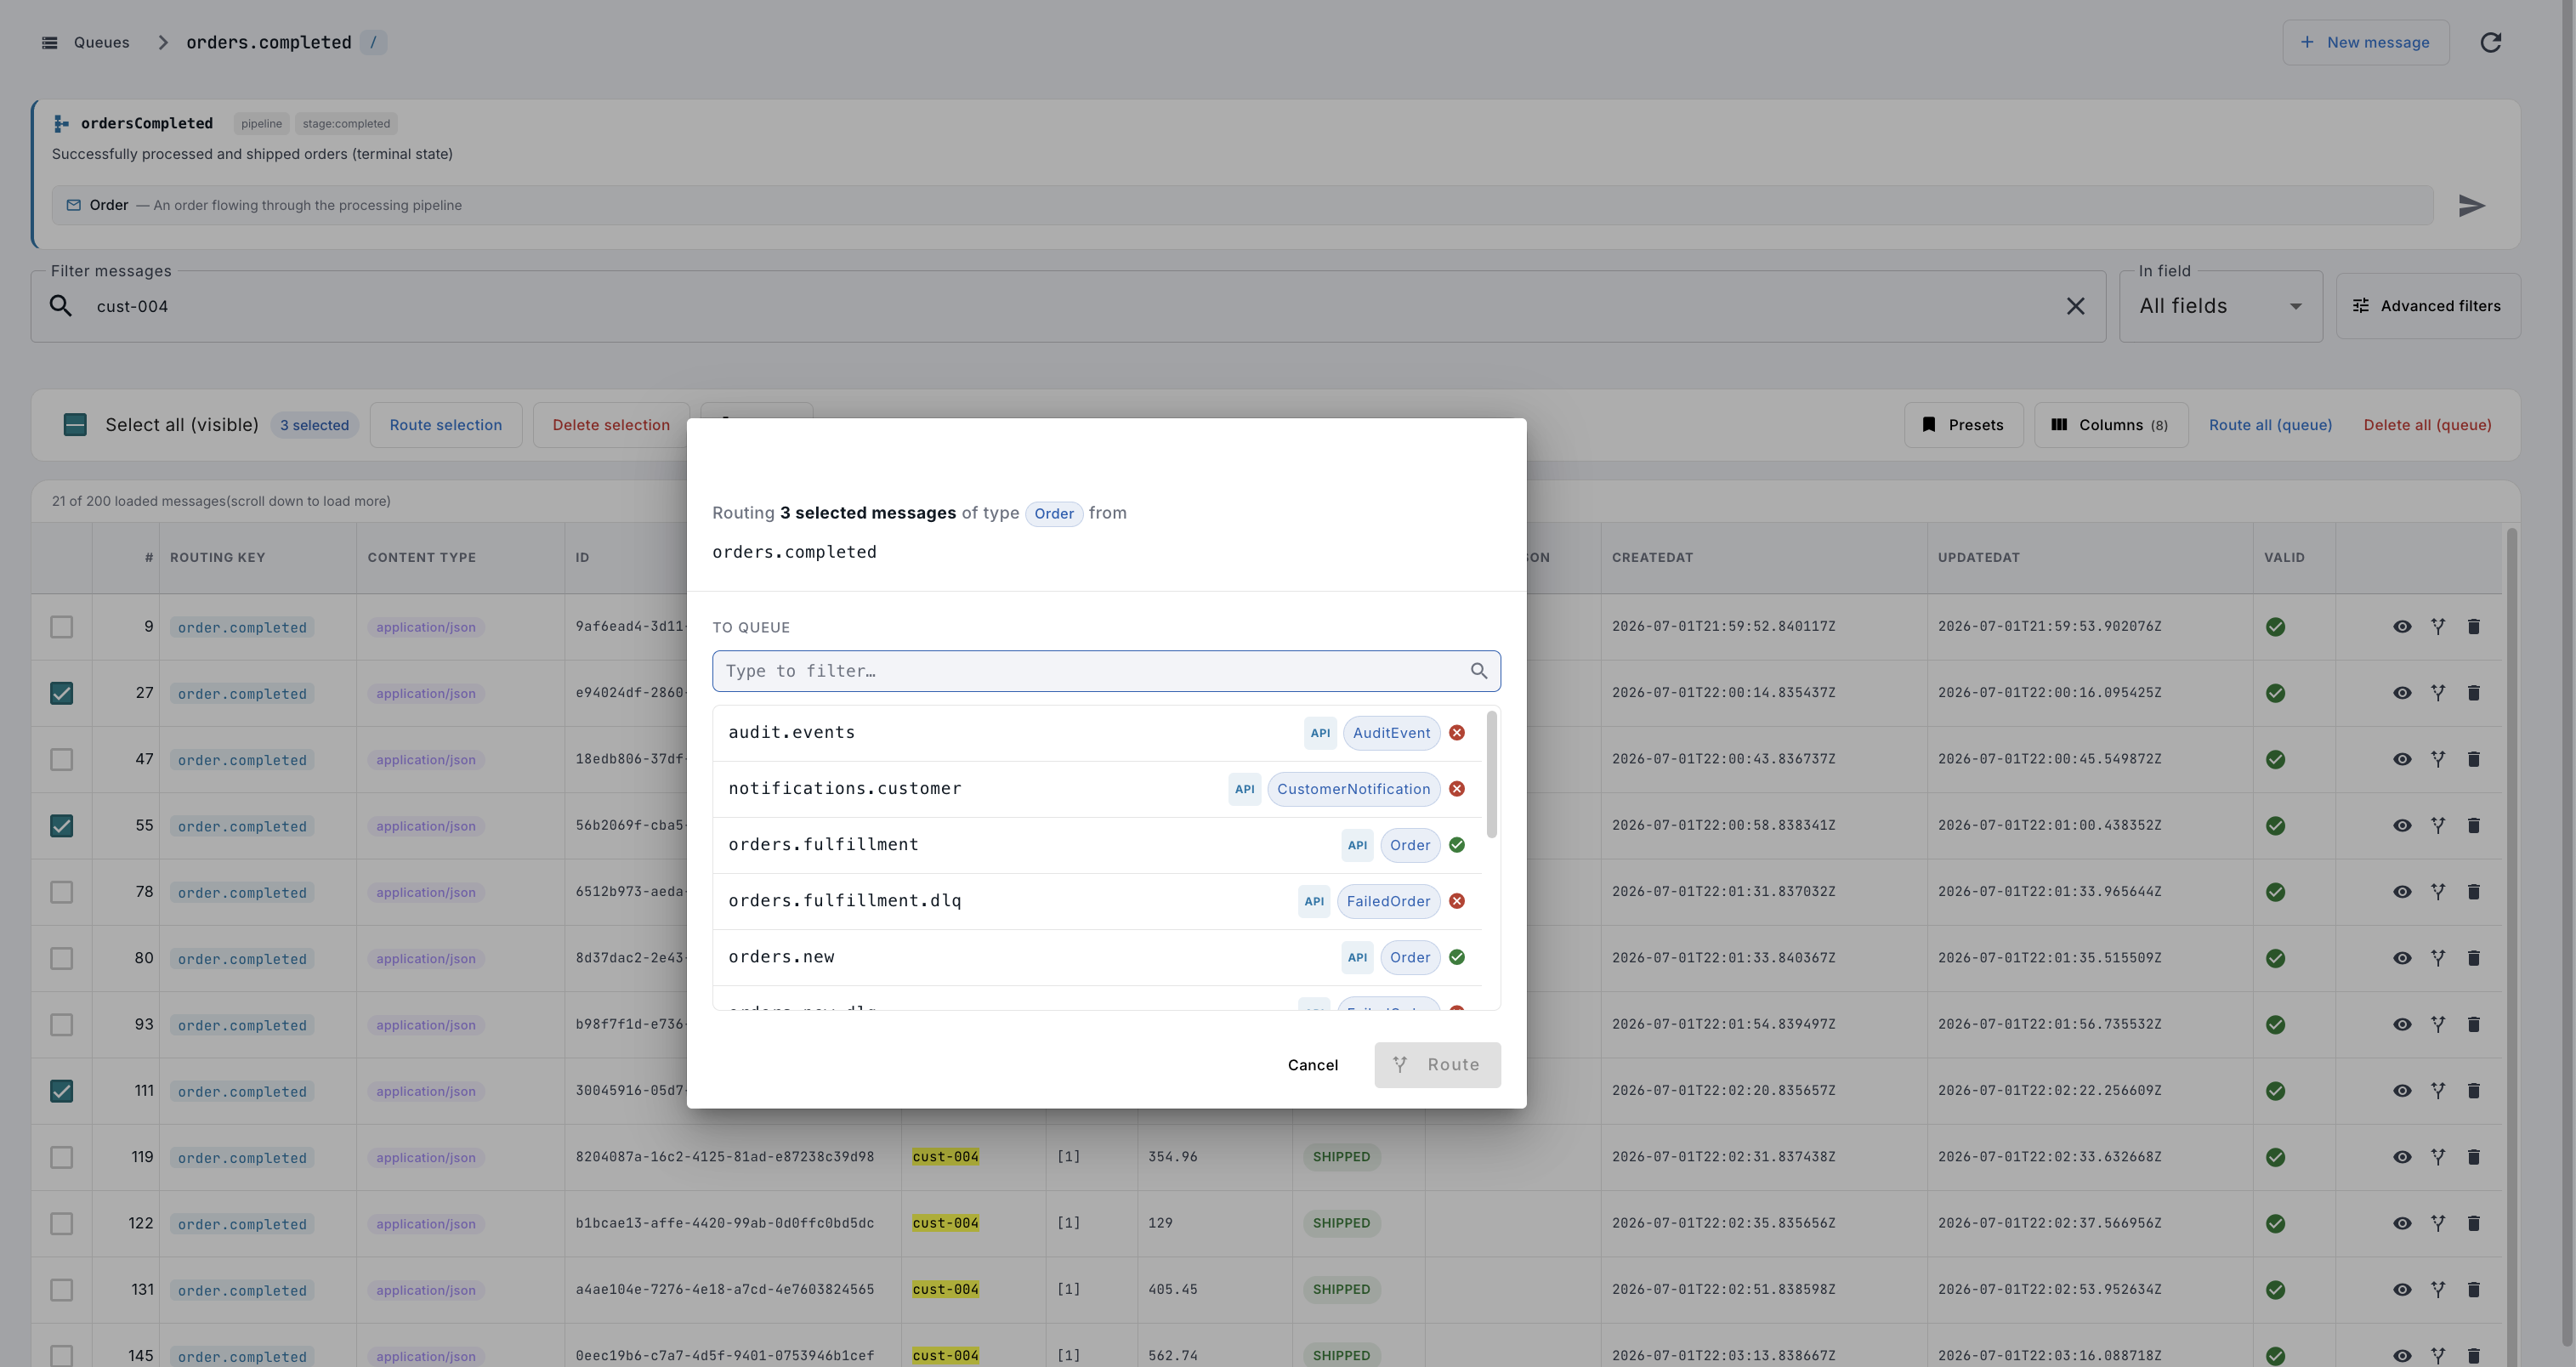Image resolution: width=2576 pixels, height=1367 pixels.
Task: Uncheck the row 55 checkbox
Action: point(62,826)
